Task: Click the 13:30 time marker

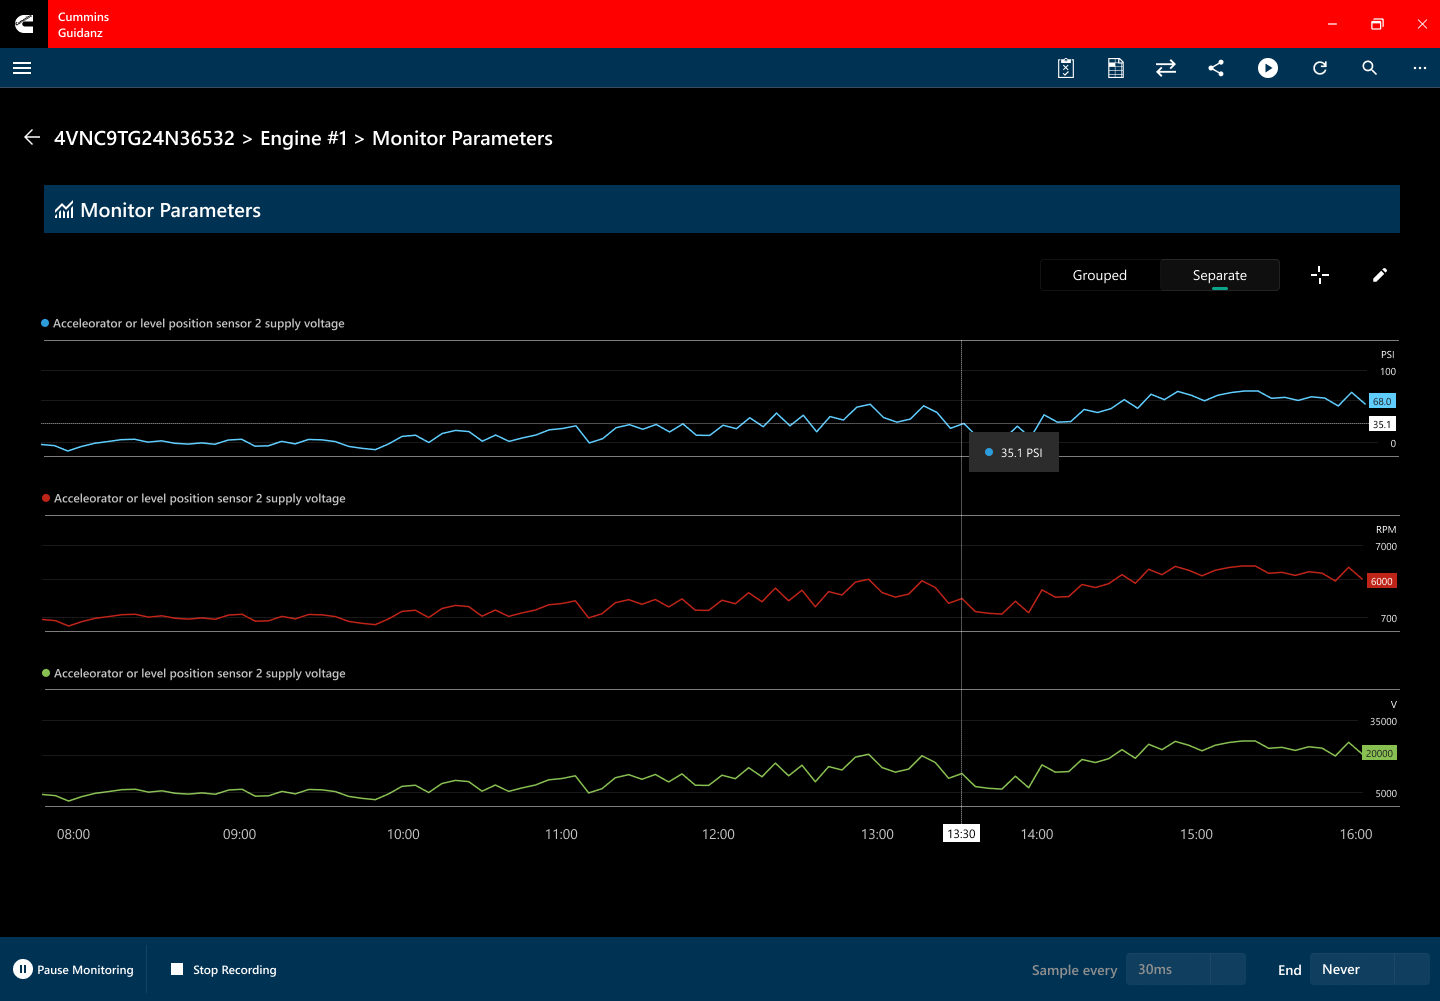Action: pyautogui.click(x=961, y=833)
